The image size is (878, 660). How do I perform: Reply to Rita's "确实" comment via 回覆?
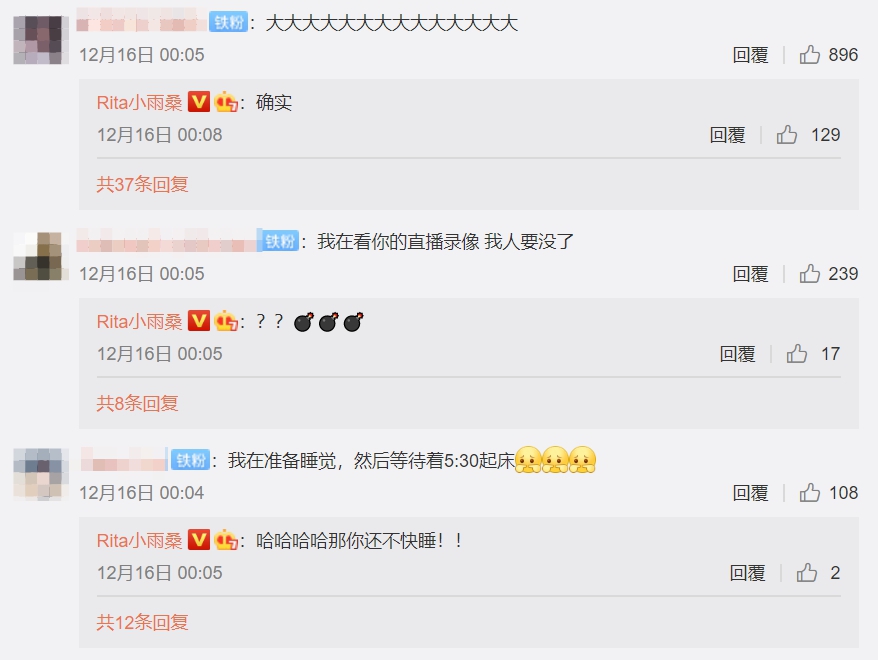tap(727, 134)
